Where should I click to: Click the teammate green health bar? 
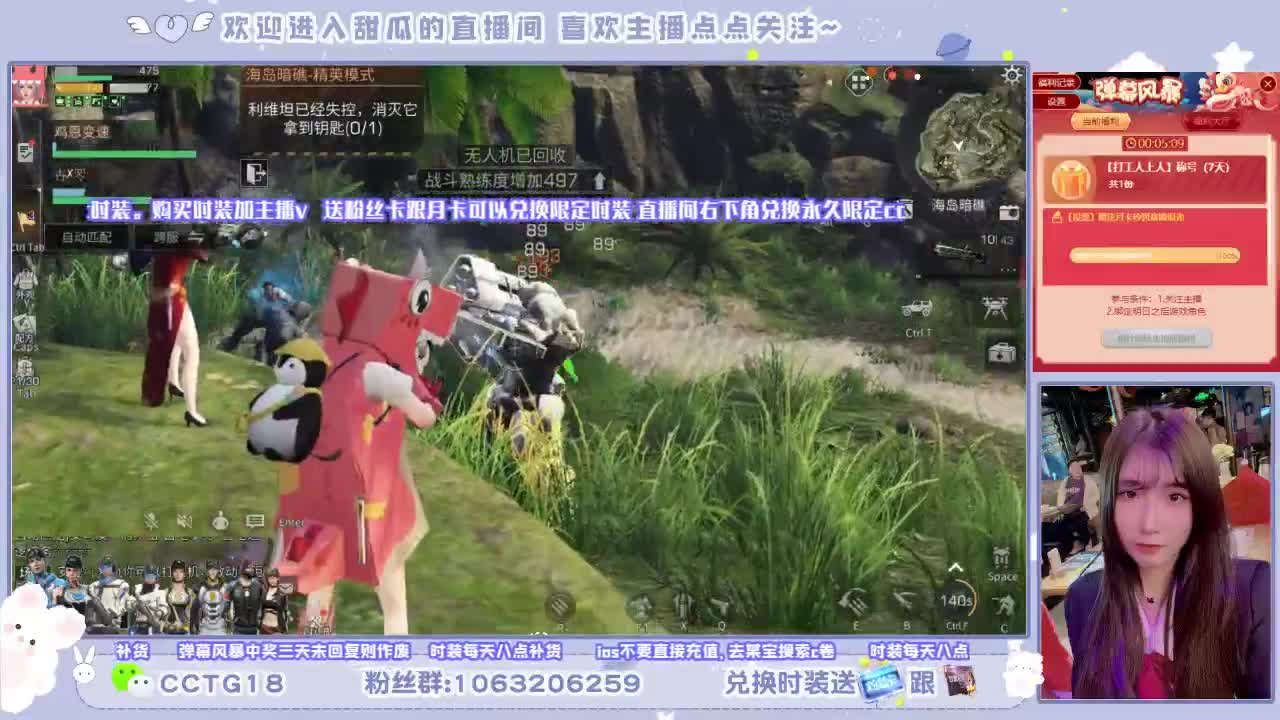coord(124,155)
